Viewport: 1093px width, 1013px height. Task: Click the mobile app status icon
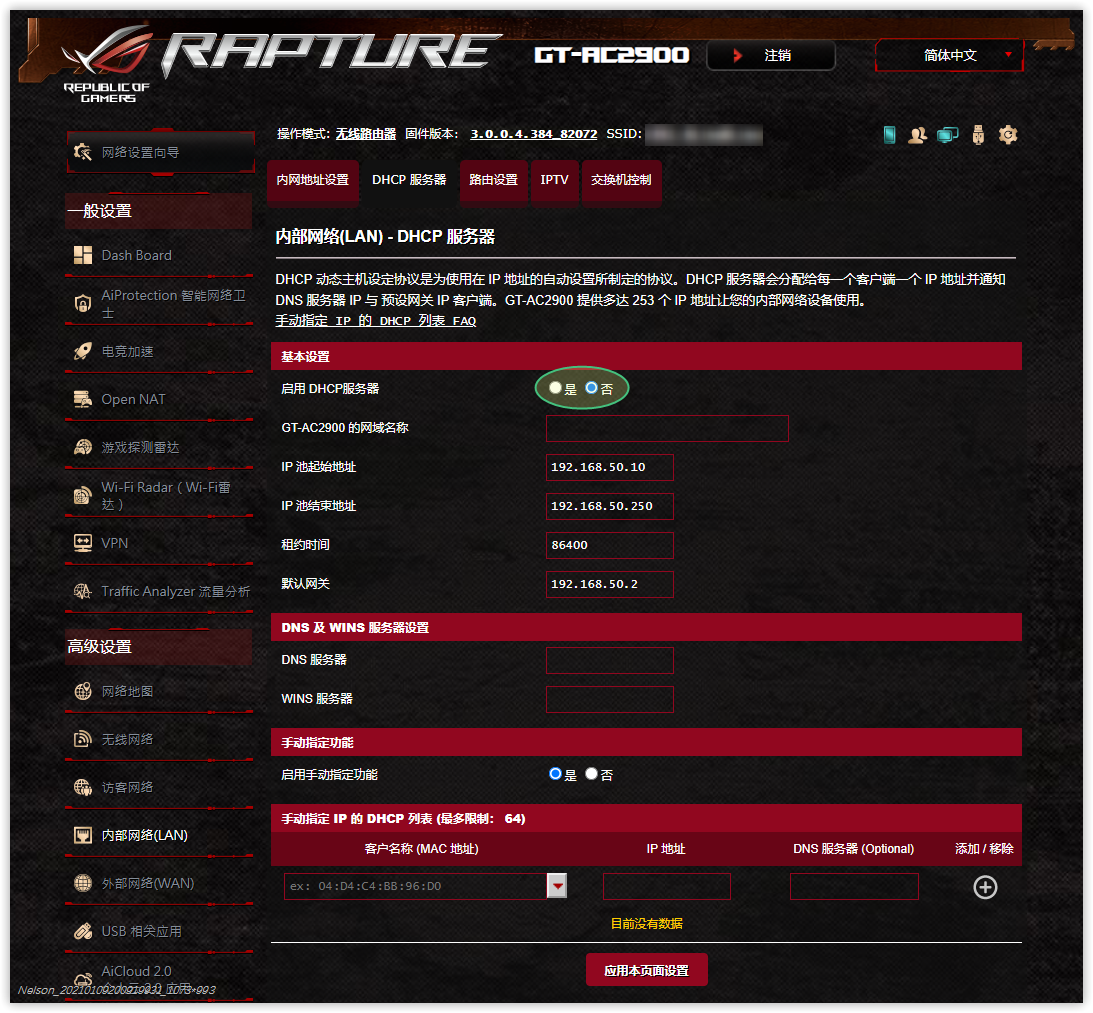coord(889,135)
